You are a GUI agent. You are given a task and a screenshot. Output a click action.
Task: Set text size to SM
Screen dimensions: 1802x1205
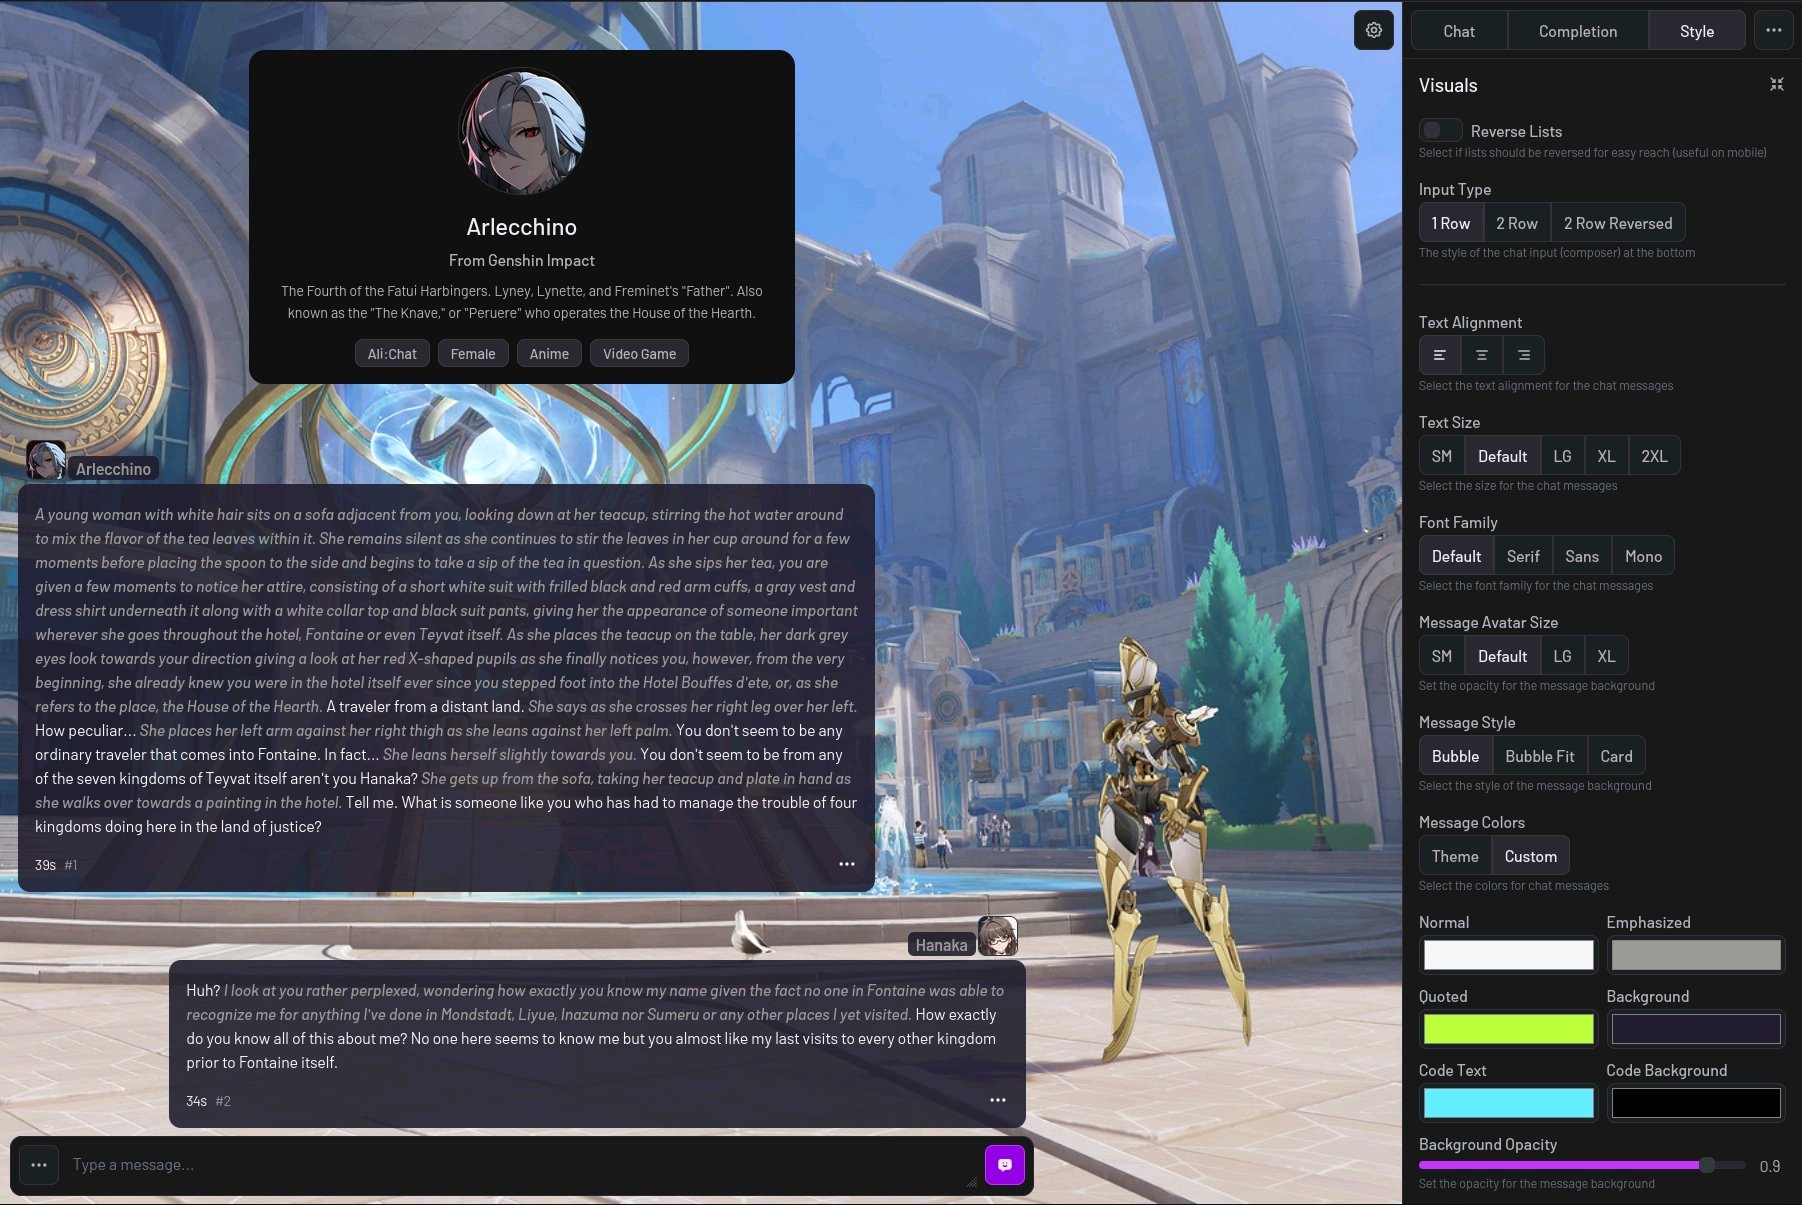pyautogui.click(x=1441, y=456)
